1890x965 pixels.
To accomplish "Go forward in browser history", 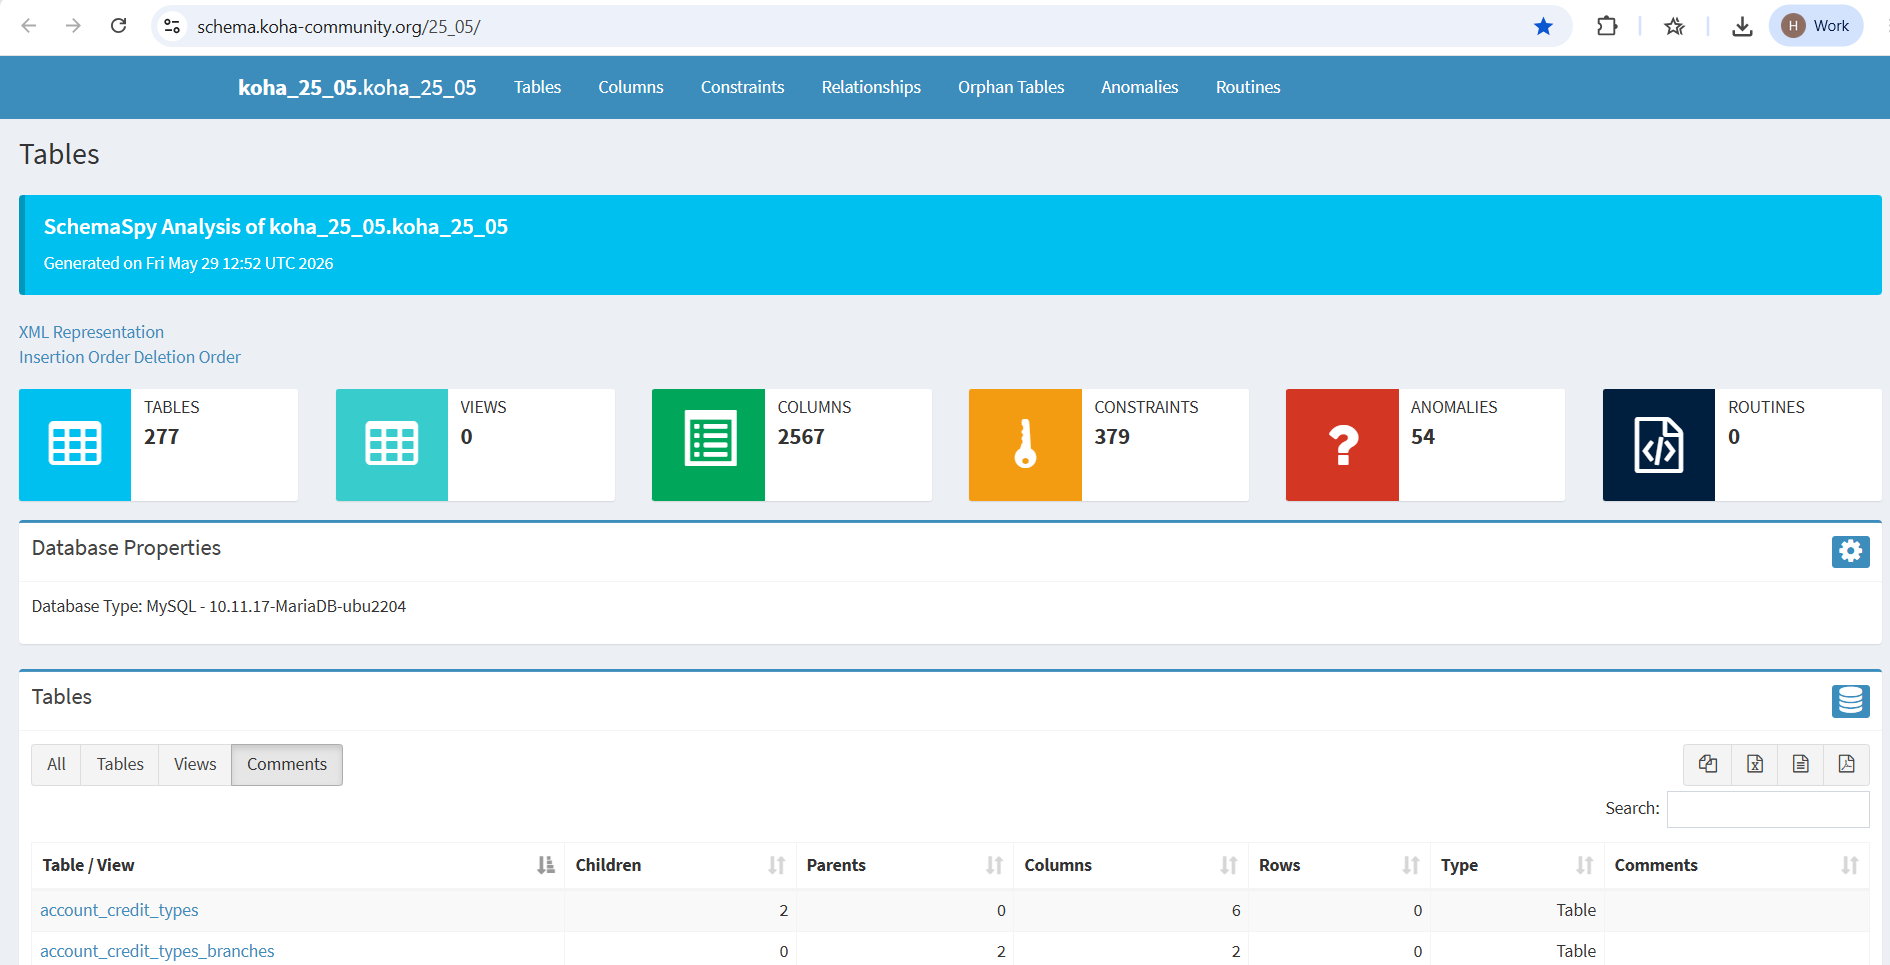I will coord(73,26).
